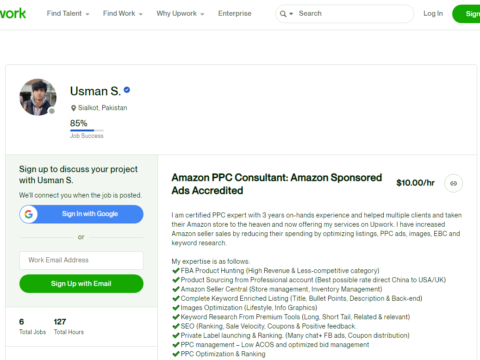The width and height of the screenshot is (480, 360).
Task: Focus the Work Email Address field
Action: click(x=81, y=260)
